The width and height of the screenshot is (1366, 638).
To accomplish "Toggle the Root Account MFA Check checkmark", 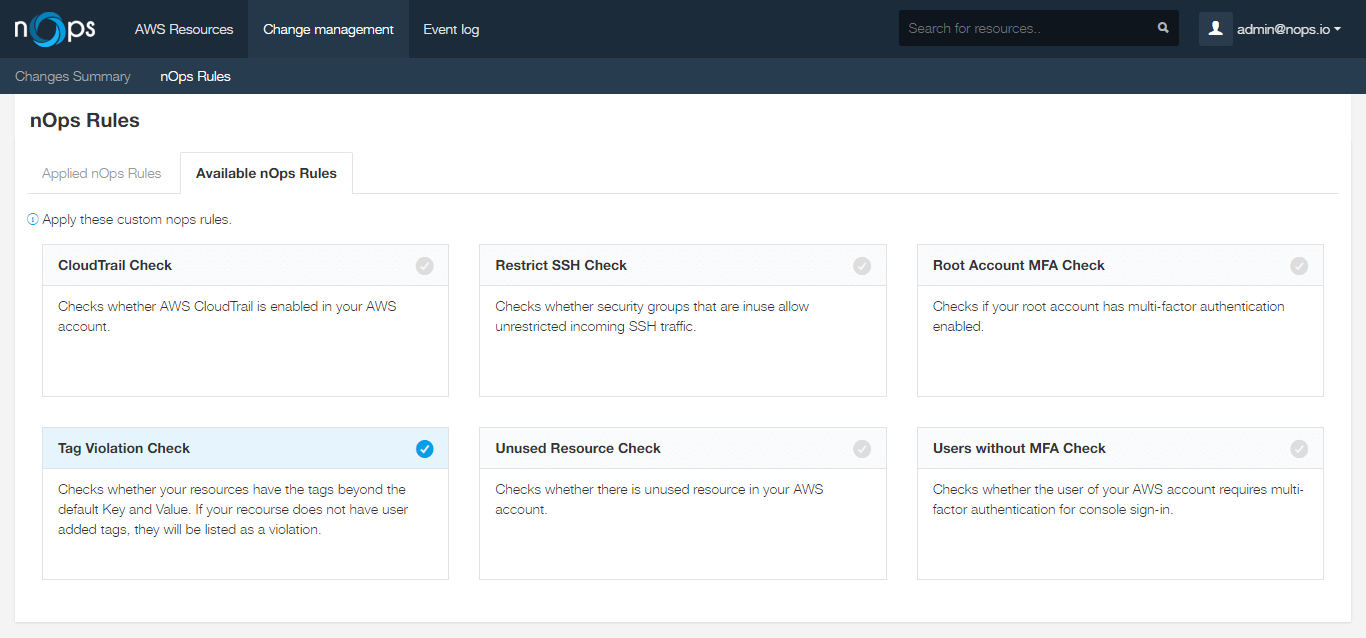I will pyautogui.click(x=1299, y=266).
